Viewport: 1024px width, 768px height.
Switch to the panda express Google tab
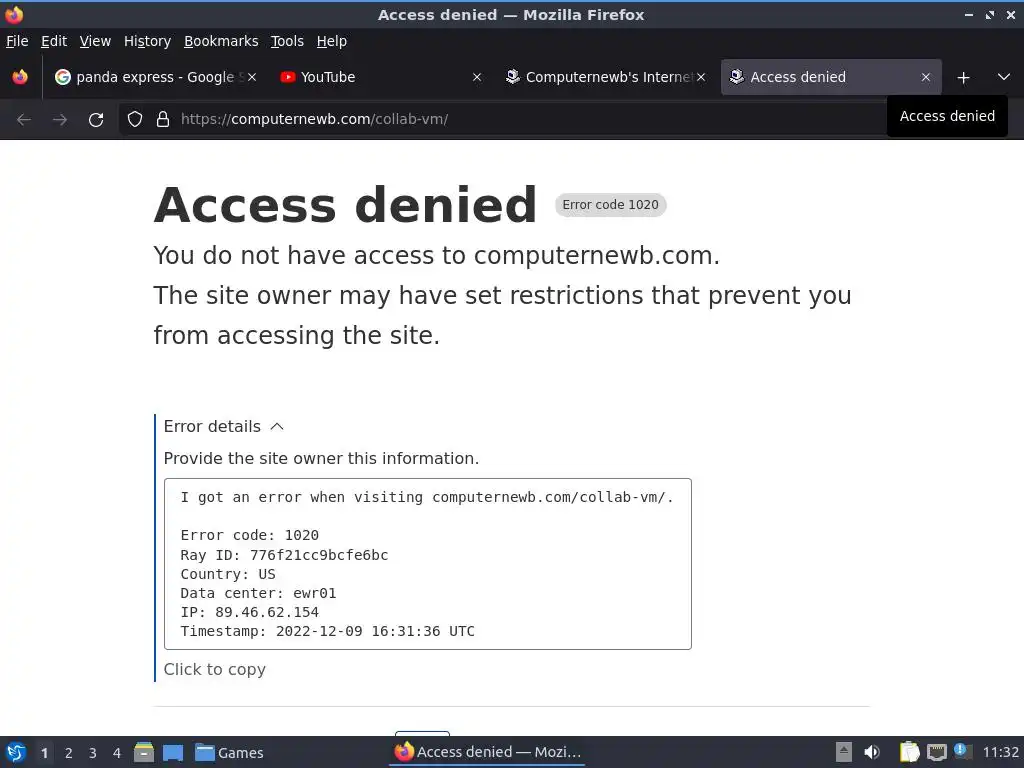[x=155, y=77]
